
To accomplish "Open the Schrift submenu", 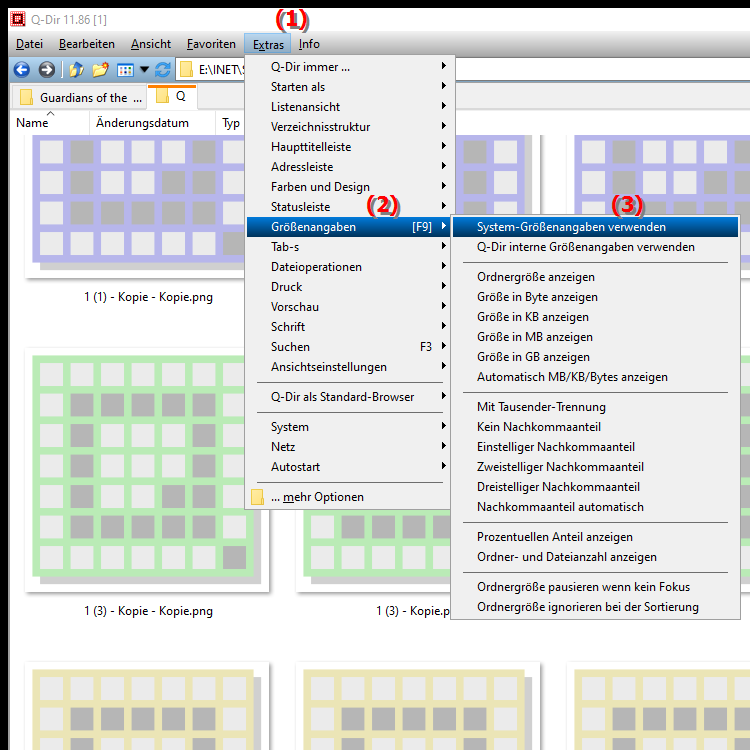I will click(348, 327).
